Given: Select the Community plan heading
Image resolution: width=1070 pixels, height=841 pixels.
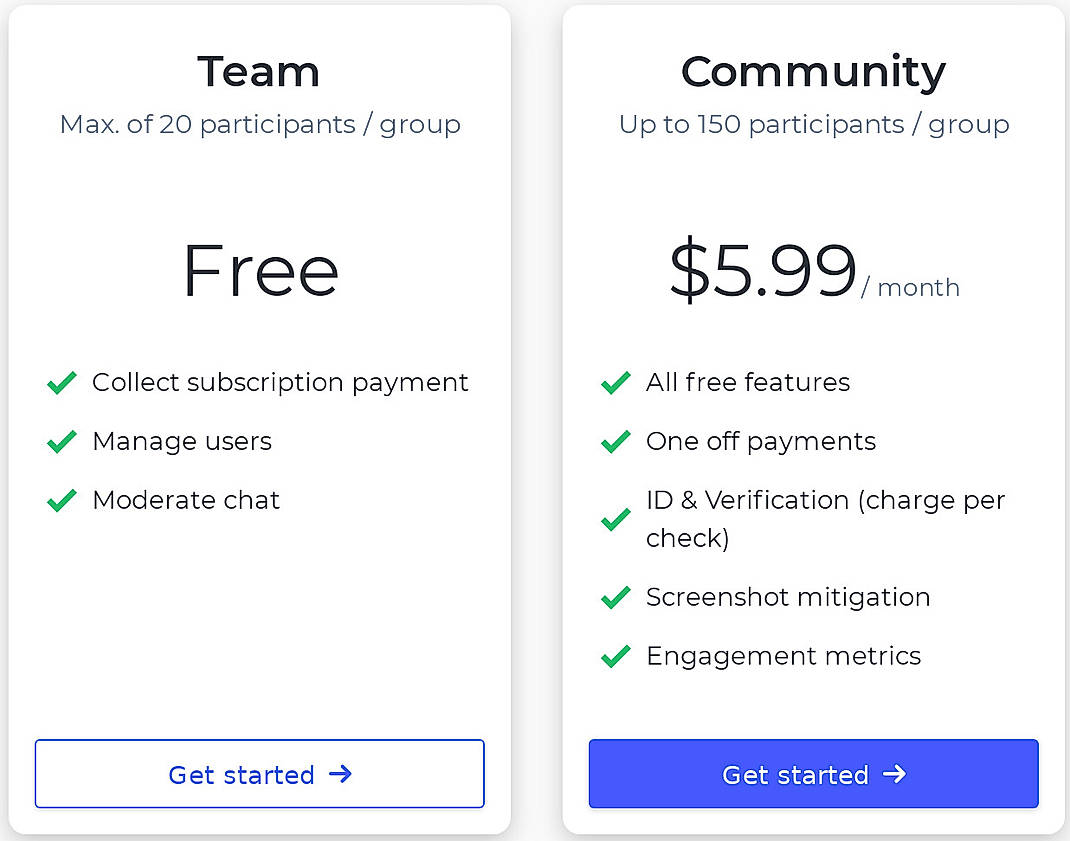Looking at the screenshot, I should [x=813, y=71].
